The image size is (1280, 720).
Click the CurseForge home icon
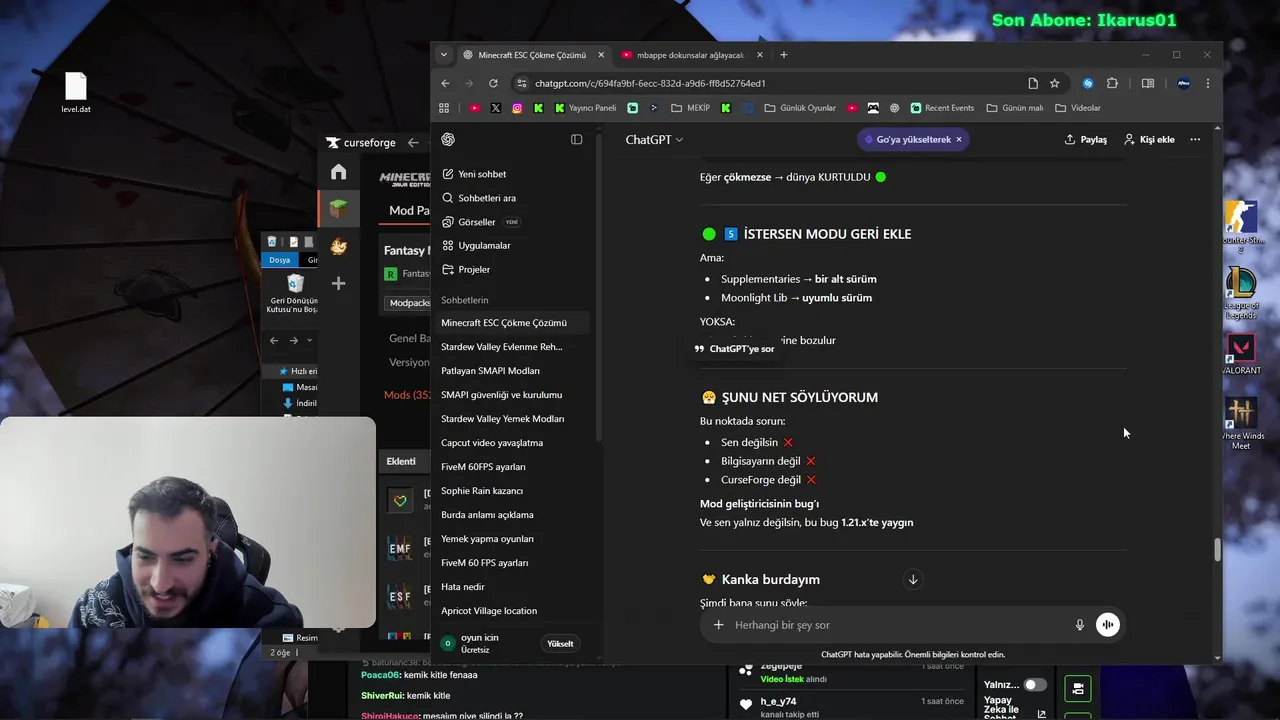coord(339,172)
